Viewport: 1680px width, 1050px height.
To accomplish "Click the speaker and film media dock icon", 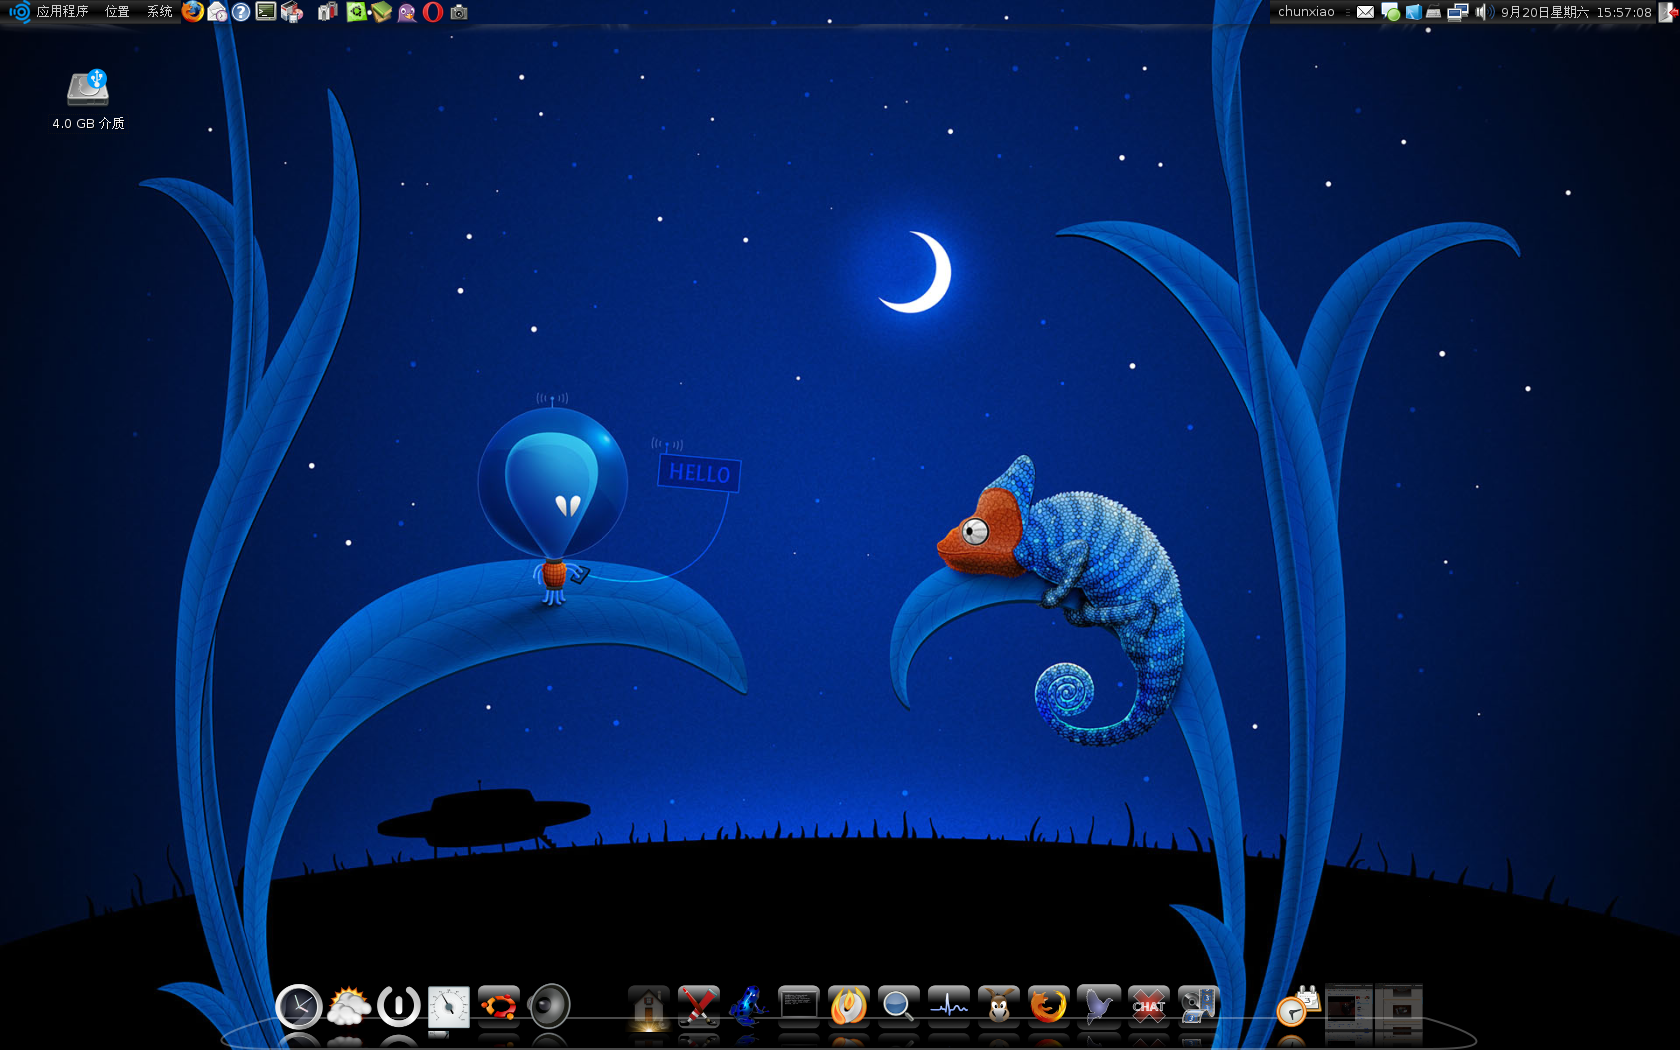I will 1198,1006.
